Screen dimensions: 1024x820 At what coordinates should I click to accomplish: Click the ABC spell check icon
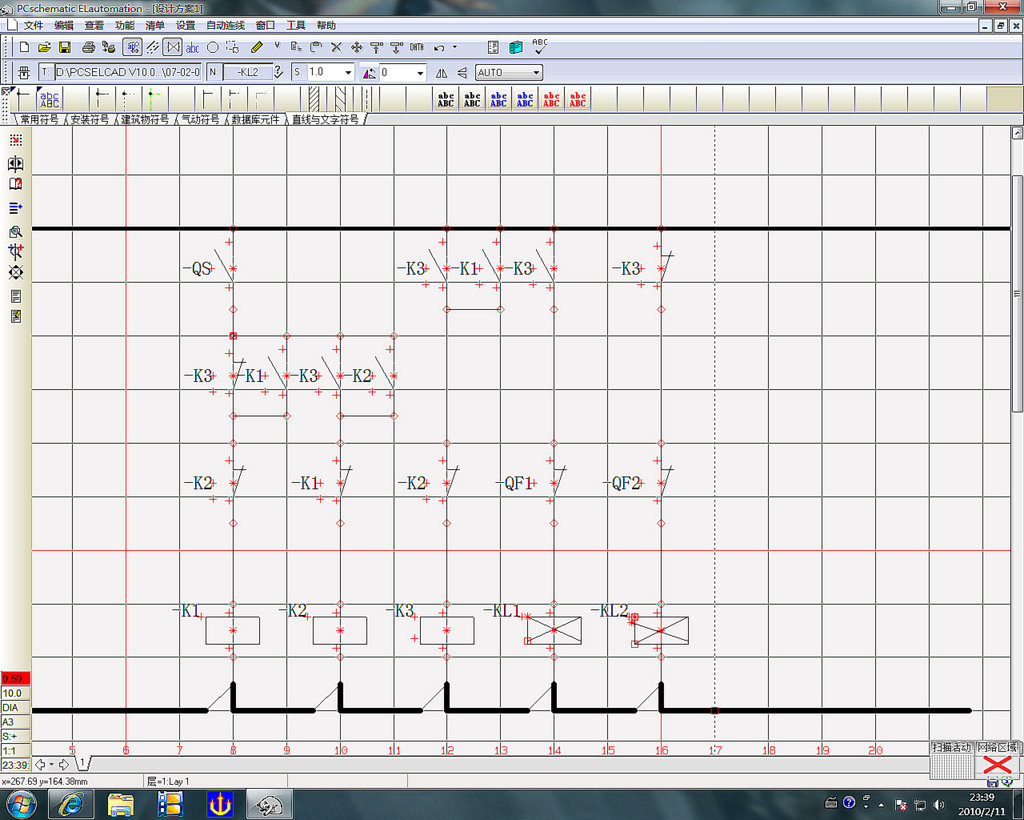tap(539, 46)
